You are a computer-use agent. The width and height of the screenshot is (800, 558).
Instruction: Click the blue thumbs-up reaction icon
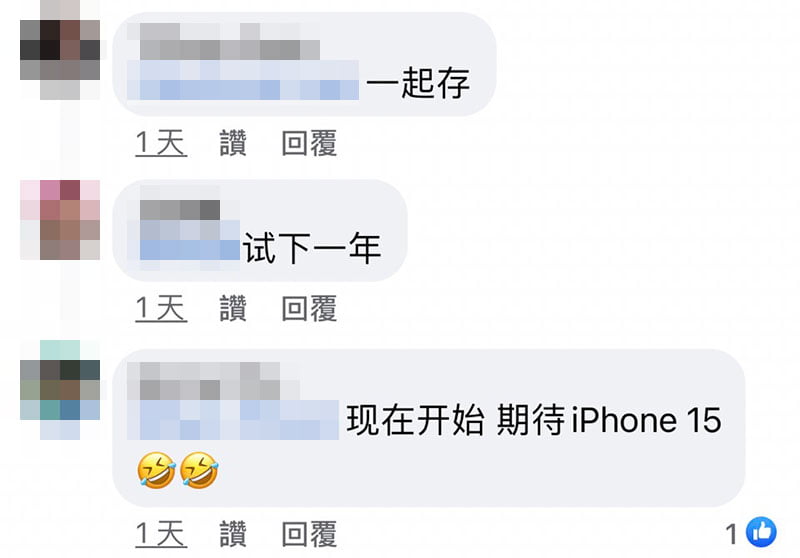coord(761,531)
